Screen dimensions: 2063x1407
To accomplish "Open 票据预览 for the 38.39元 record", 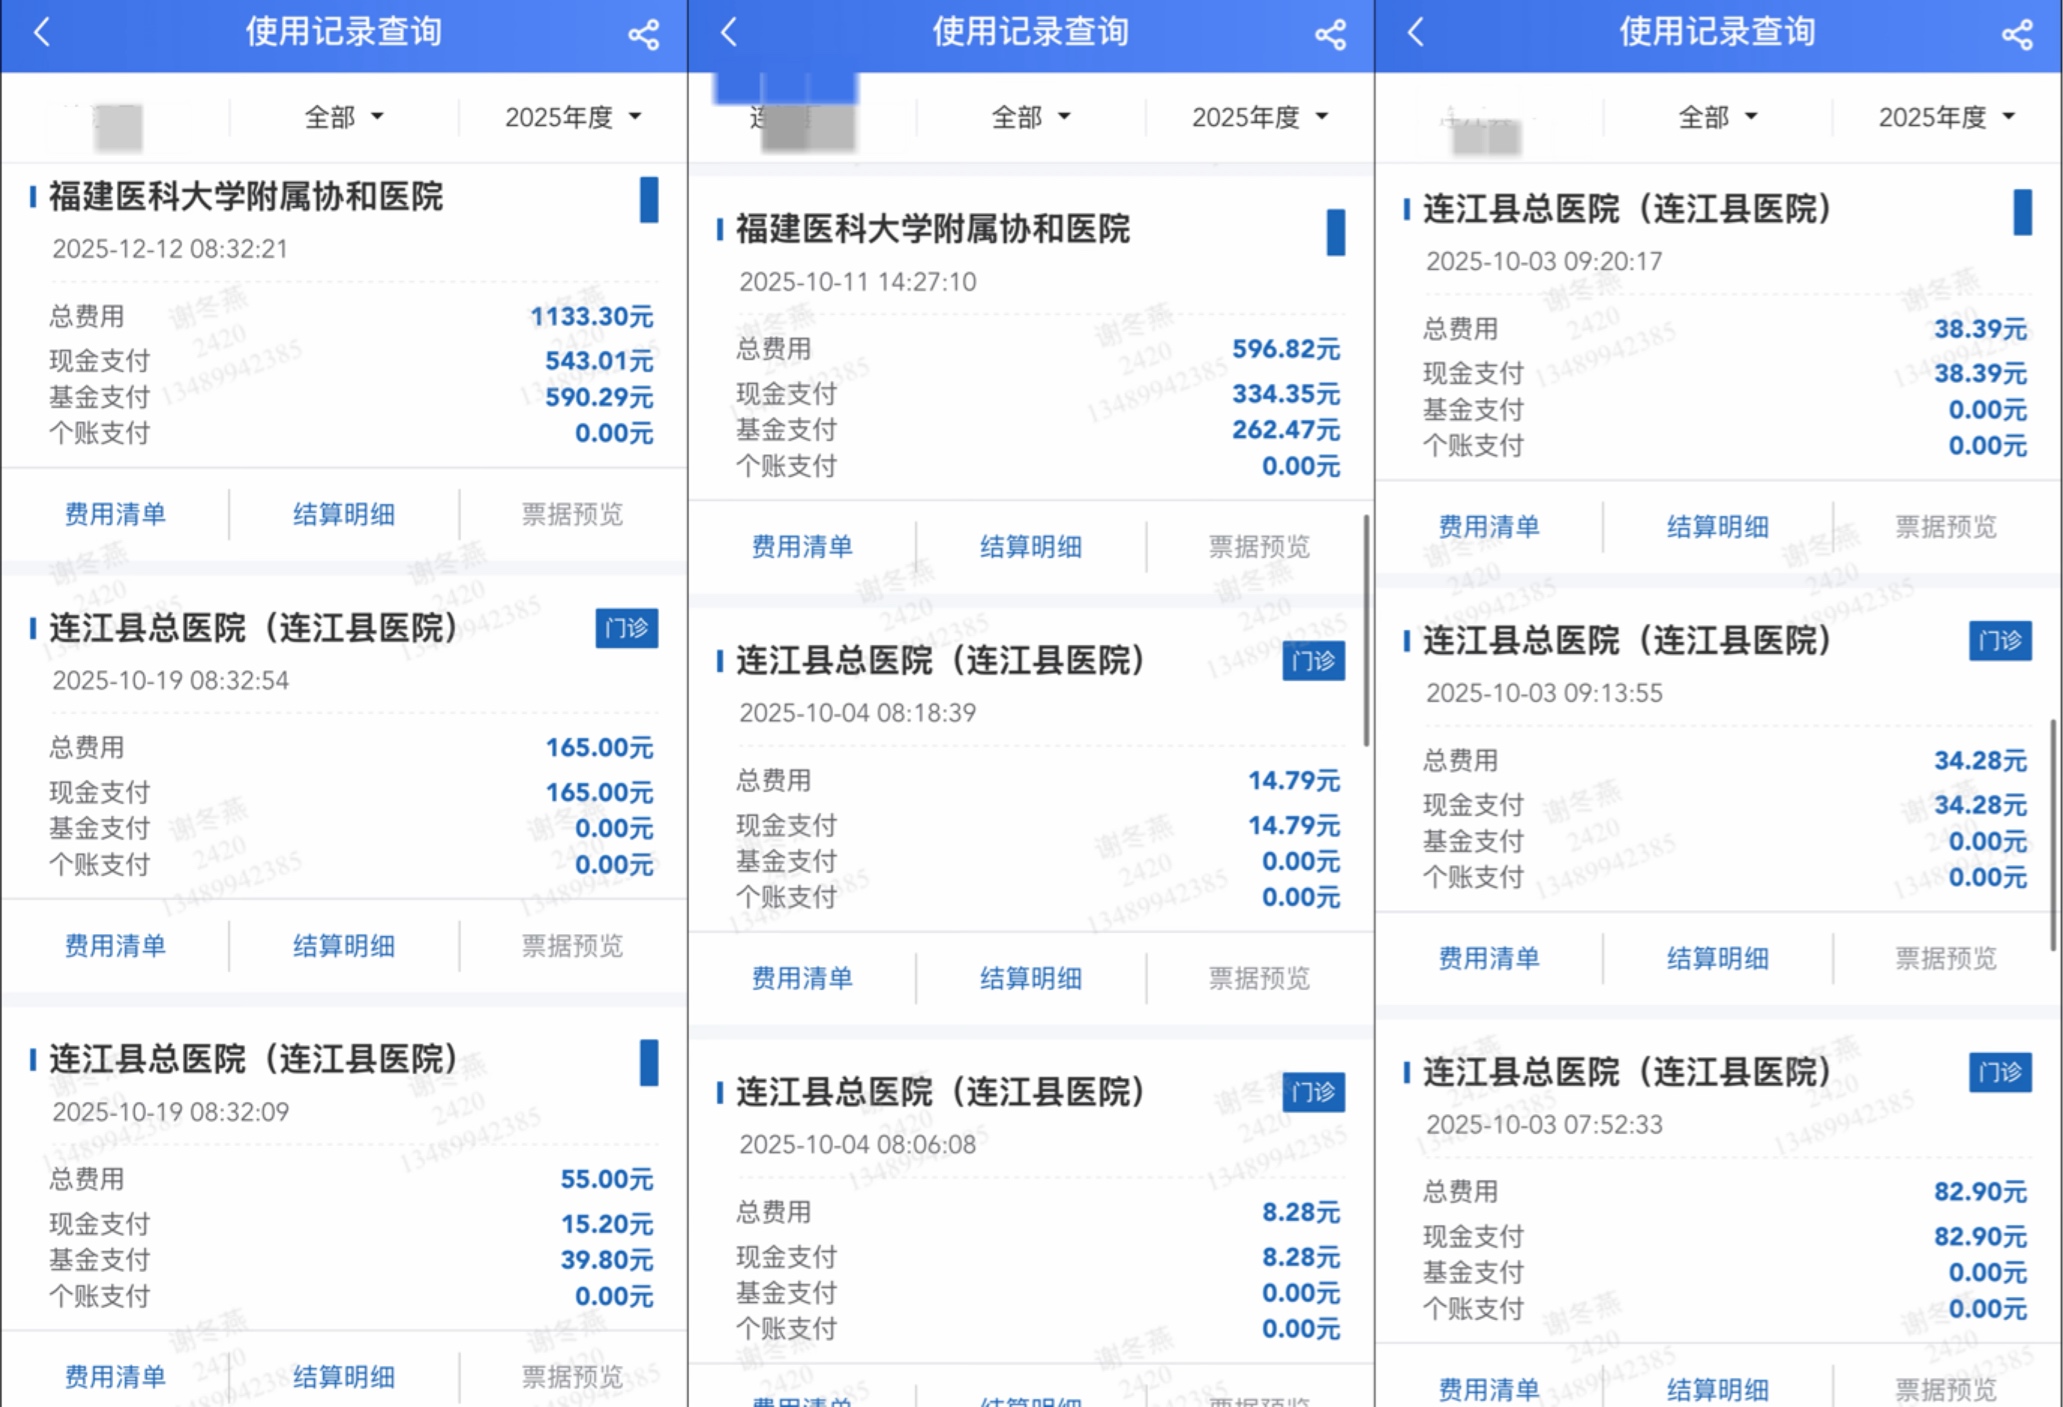I will (1945, 527).
